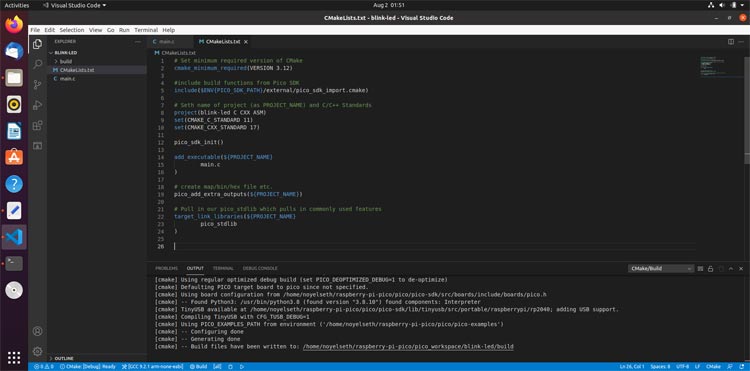750x371 pixels.
Task: Click the LF end-of-line indicator
Action: click(x=697, y=367)
